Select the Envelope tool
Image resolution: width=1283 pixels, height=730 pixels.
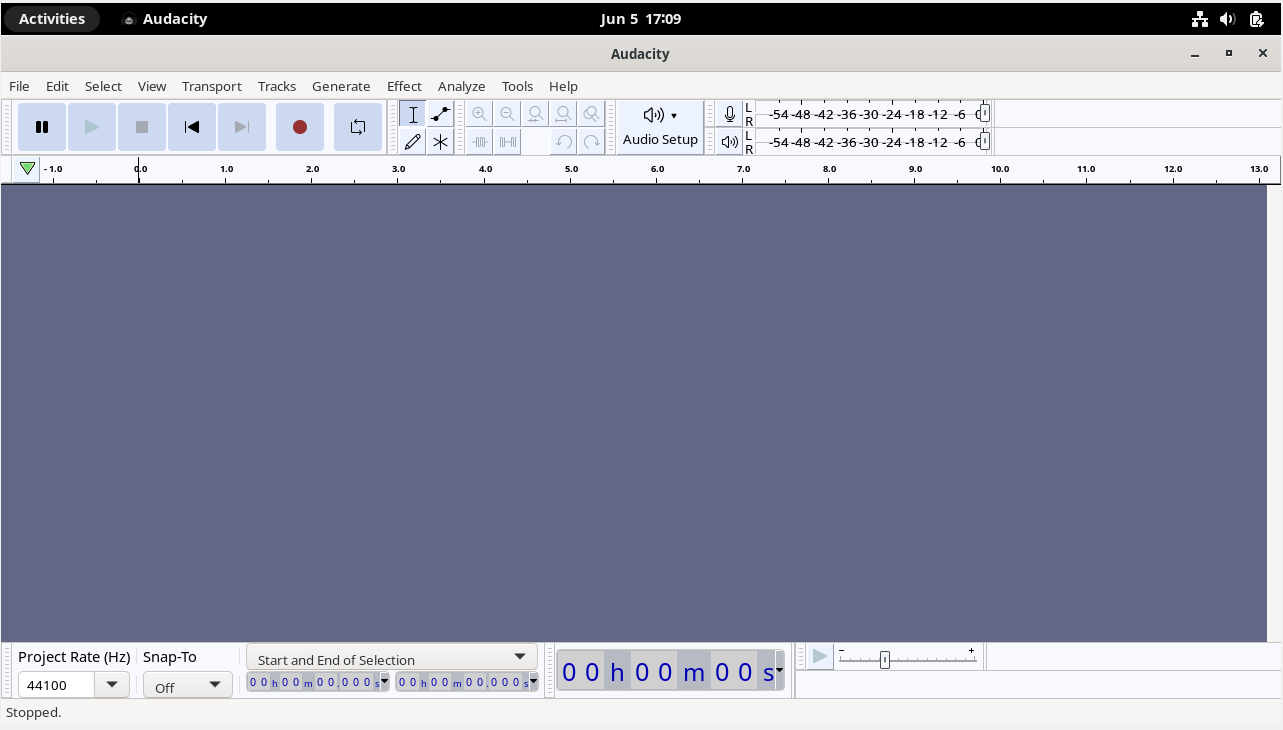tap(441, 114)
